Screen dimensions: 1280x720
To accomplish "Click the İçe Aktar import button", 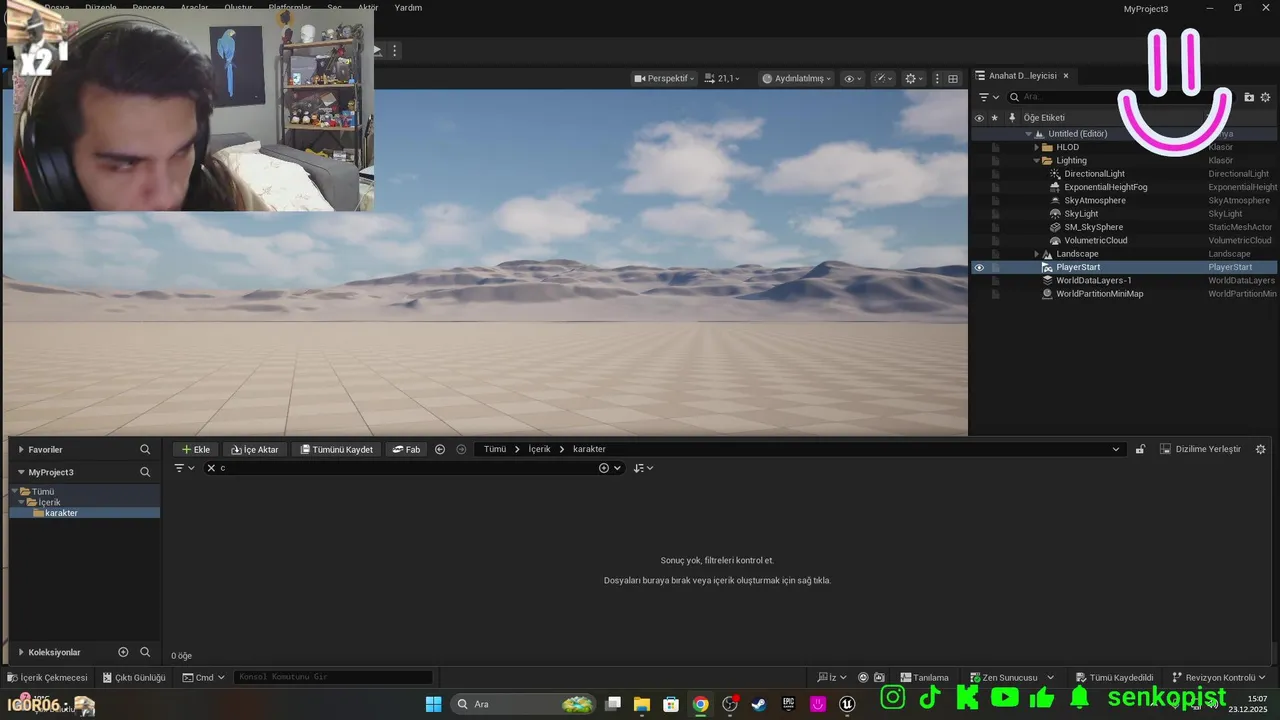I will pyautogui.click(x=255, y=450).
